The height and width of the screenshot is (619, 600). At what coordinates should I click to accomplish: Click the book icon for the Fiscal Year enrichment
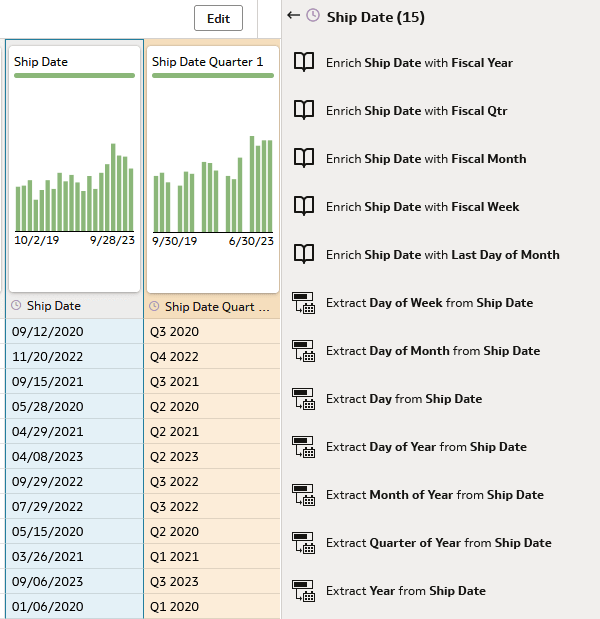(x=304, y=62)
